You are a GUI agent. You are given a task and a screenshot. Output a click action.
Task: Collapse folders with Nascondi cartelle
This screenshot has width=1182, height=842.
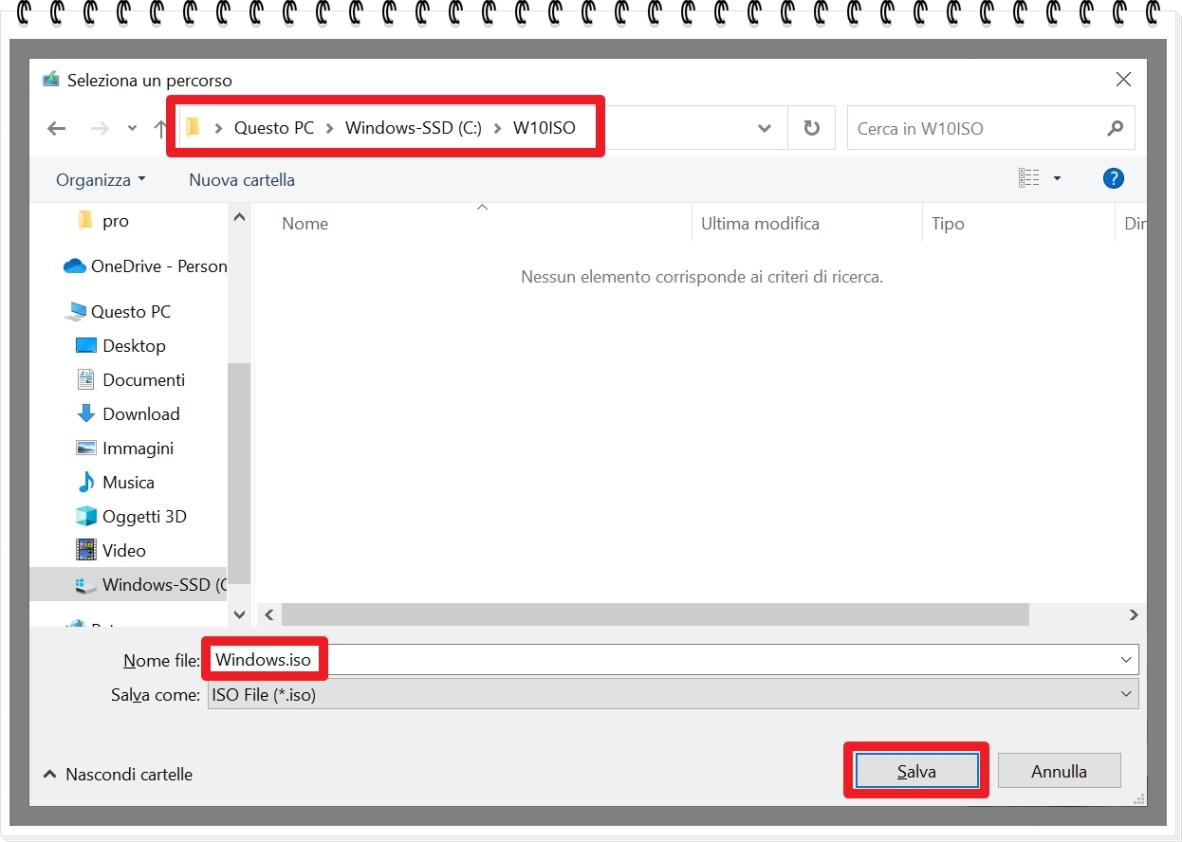pyautogui.click(x=119, y=774)
